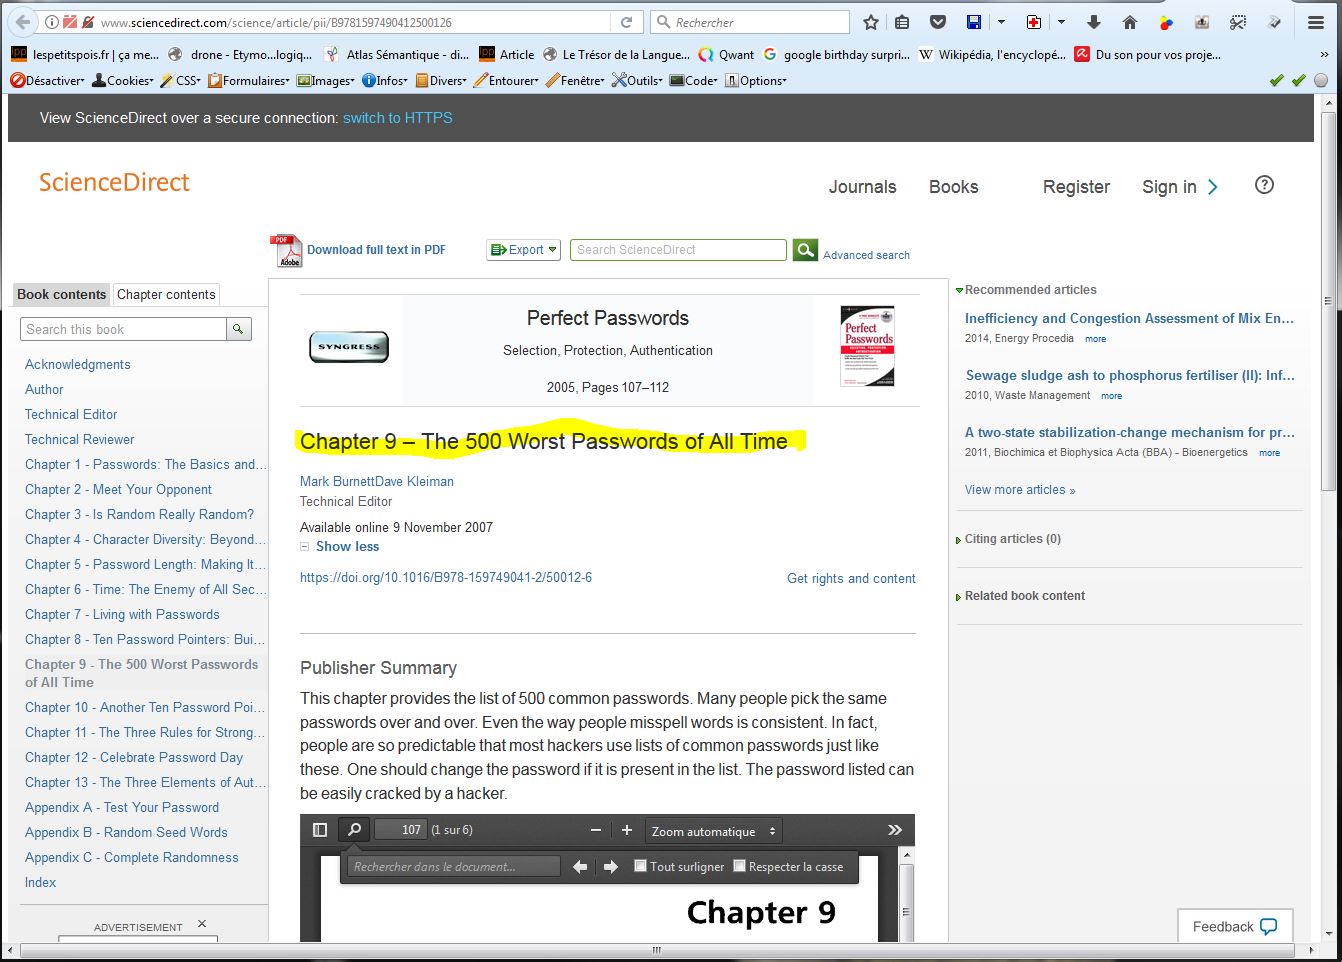Click the 'switch to HTTPS' link
Image resolution: width=1342 pixels, height=962 pixels.
(397, 118)
